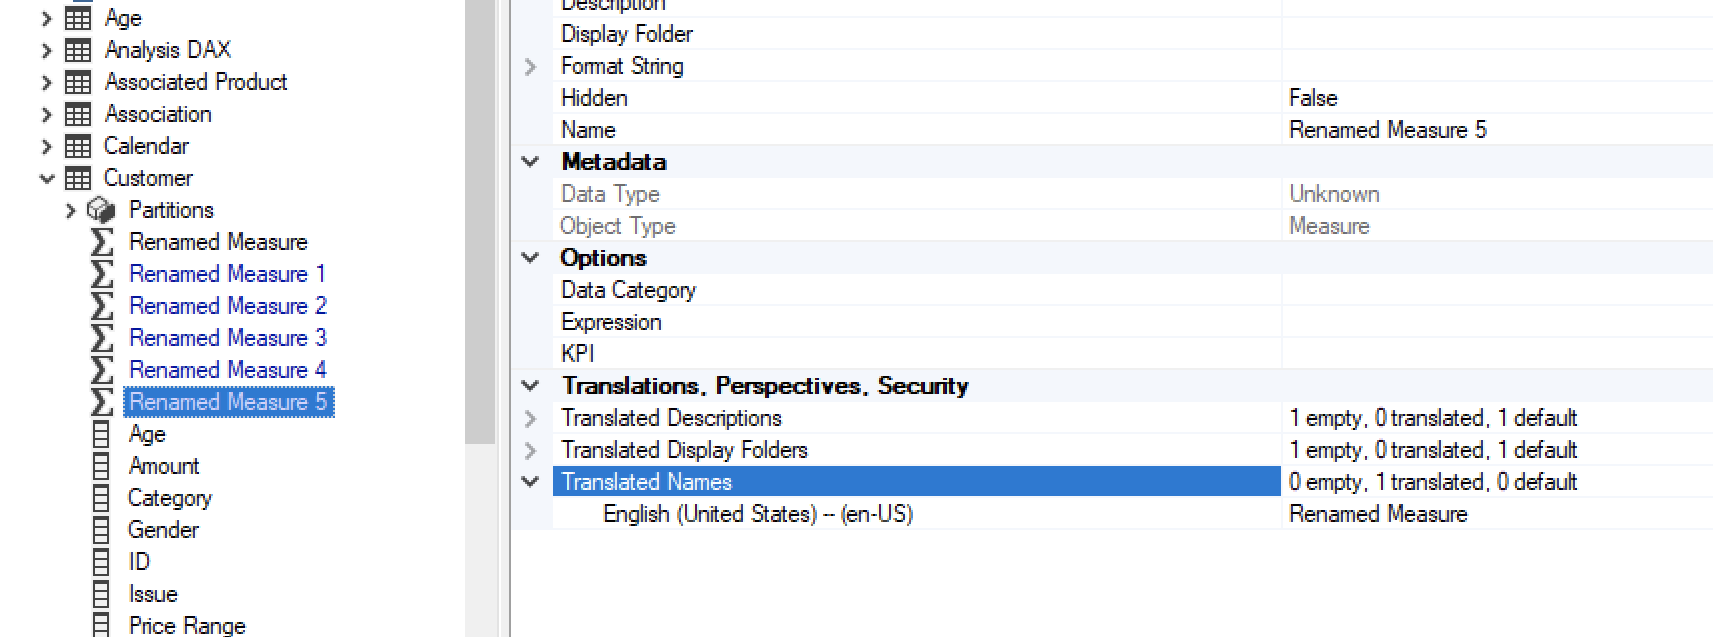Click the column icon beside Gender
The width and height of the screenshot is (1713, 637).
[100, 529]
